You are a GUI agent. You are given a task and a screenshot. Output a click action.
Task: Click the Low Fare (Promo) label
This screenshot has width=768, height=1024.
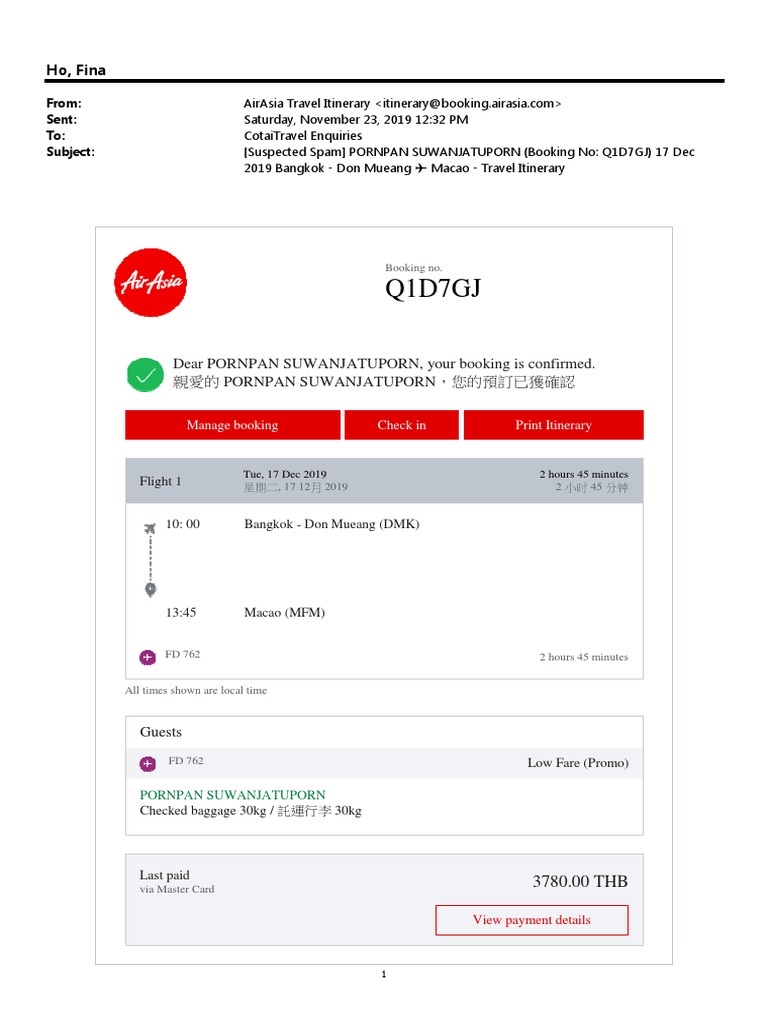point(577,763)
